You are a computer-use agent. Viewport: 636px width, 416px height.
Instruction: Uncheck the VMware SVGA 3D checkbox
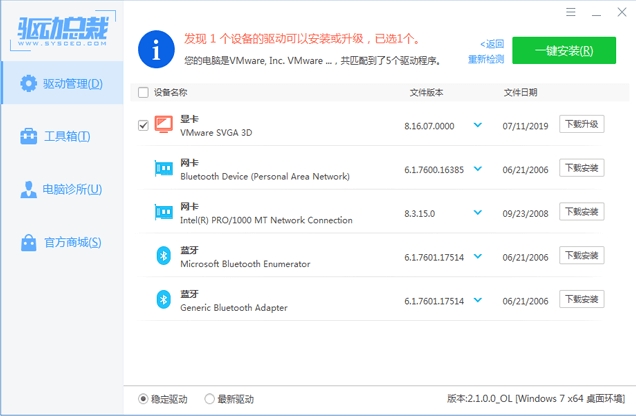pyautogui.click(x=143, y=125)
